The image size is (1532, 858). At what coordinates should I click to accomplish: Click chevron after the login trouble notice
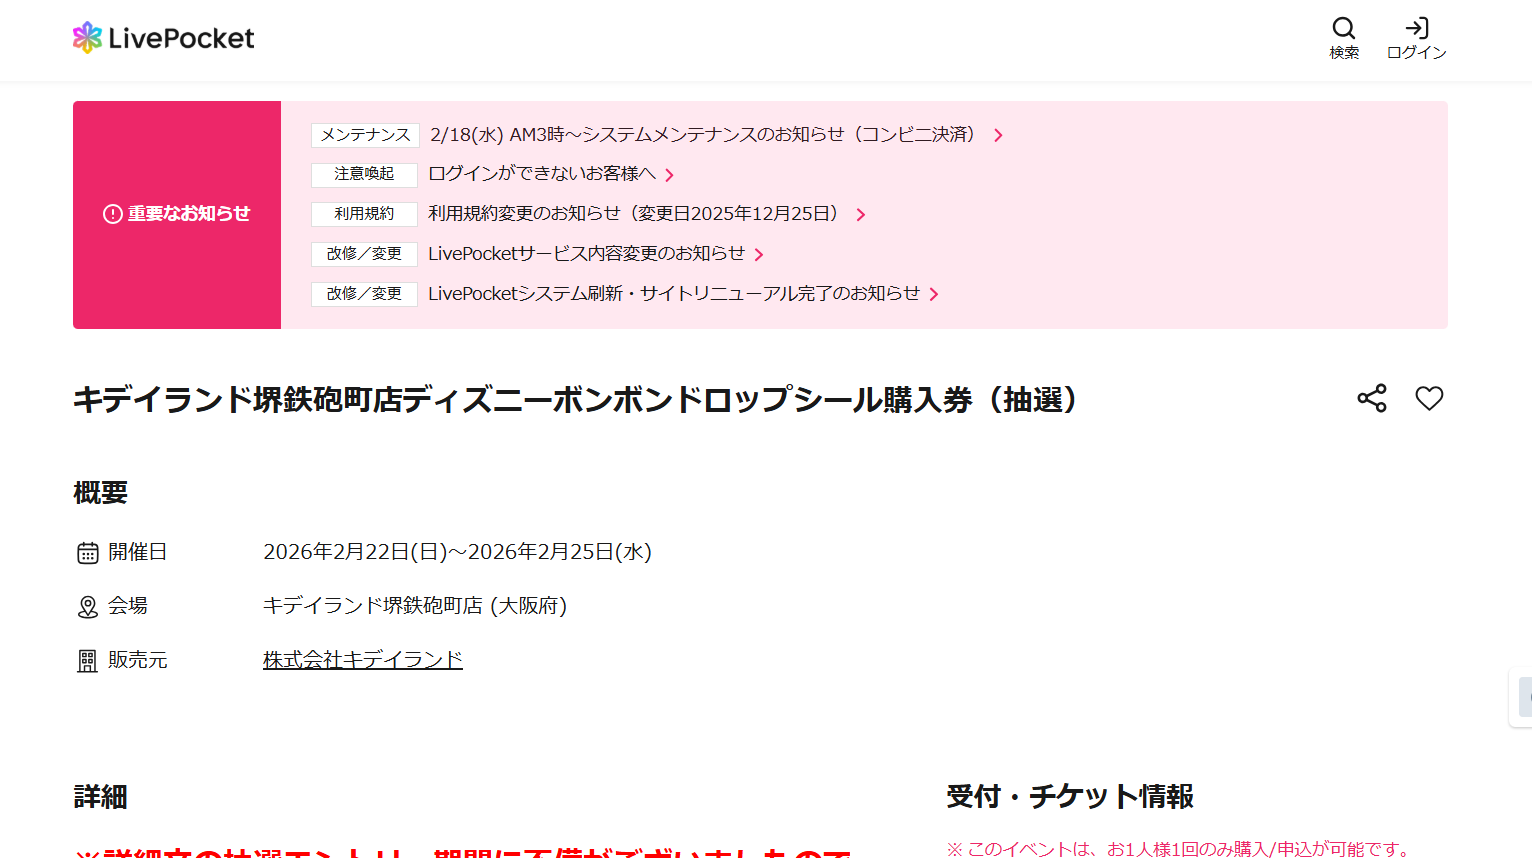[x=669, y=175]
